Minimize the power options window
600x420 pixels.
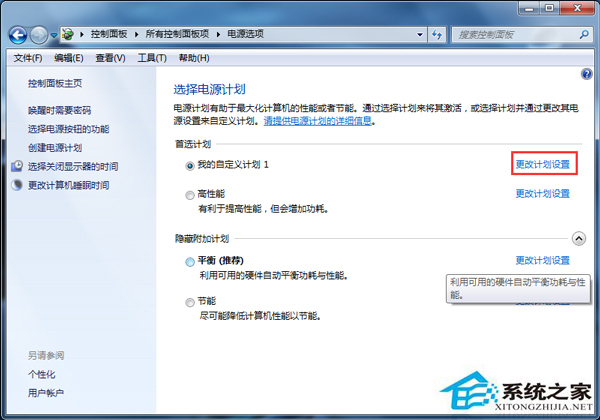point(530,8)
